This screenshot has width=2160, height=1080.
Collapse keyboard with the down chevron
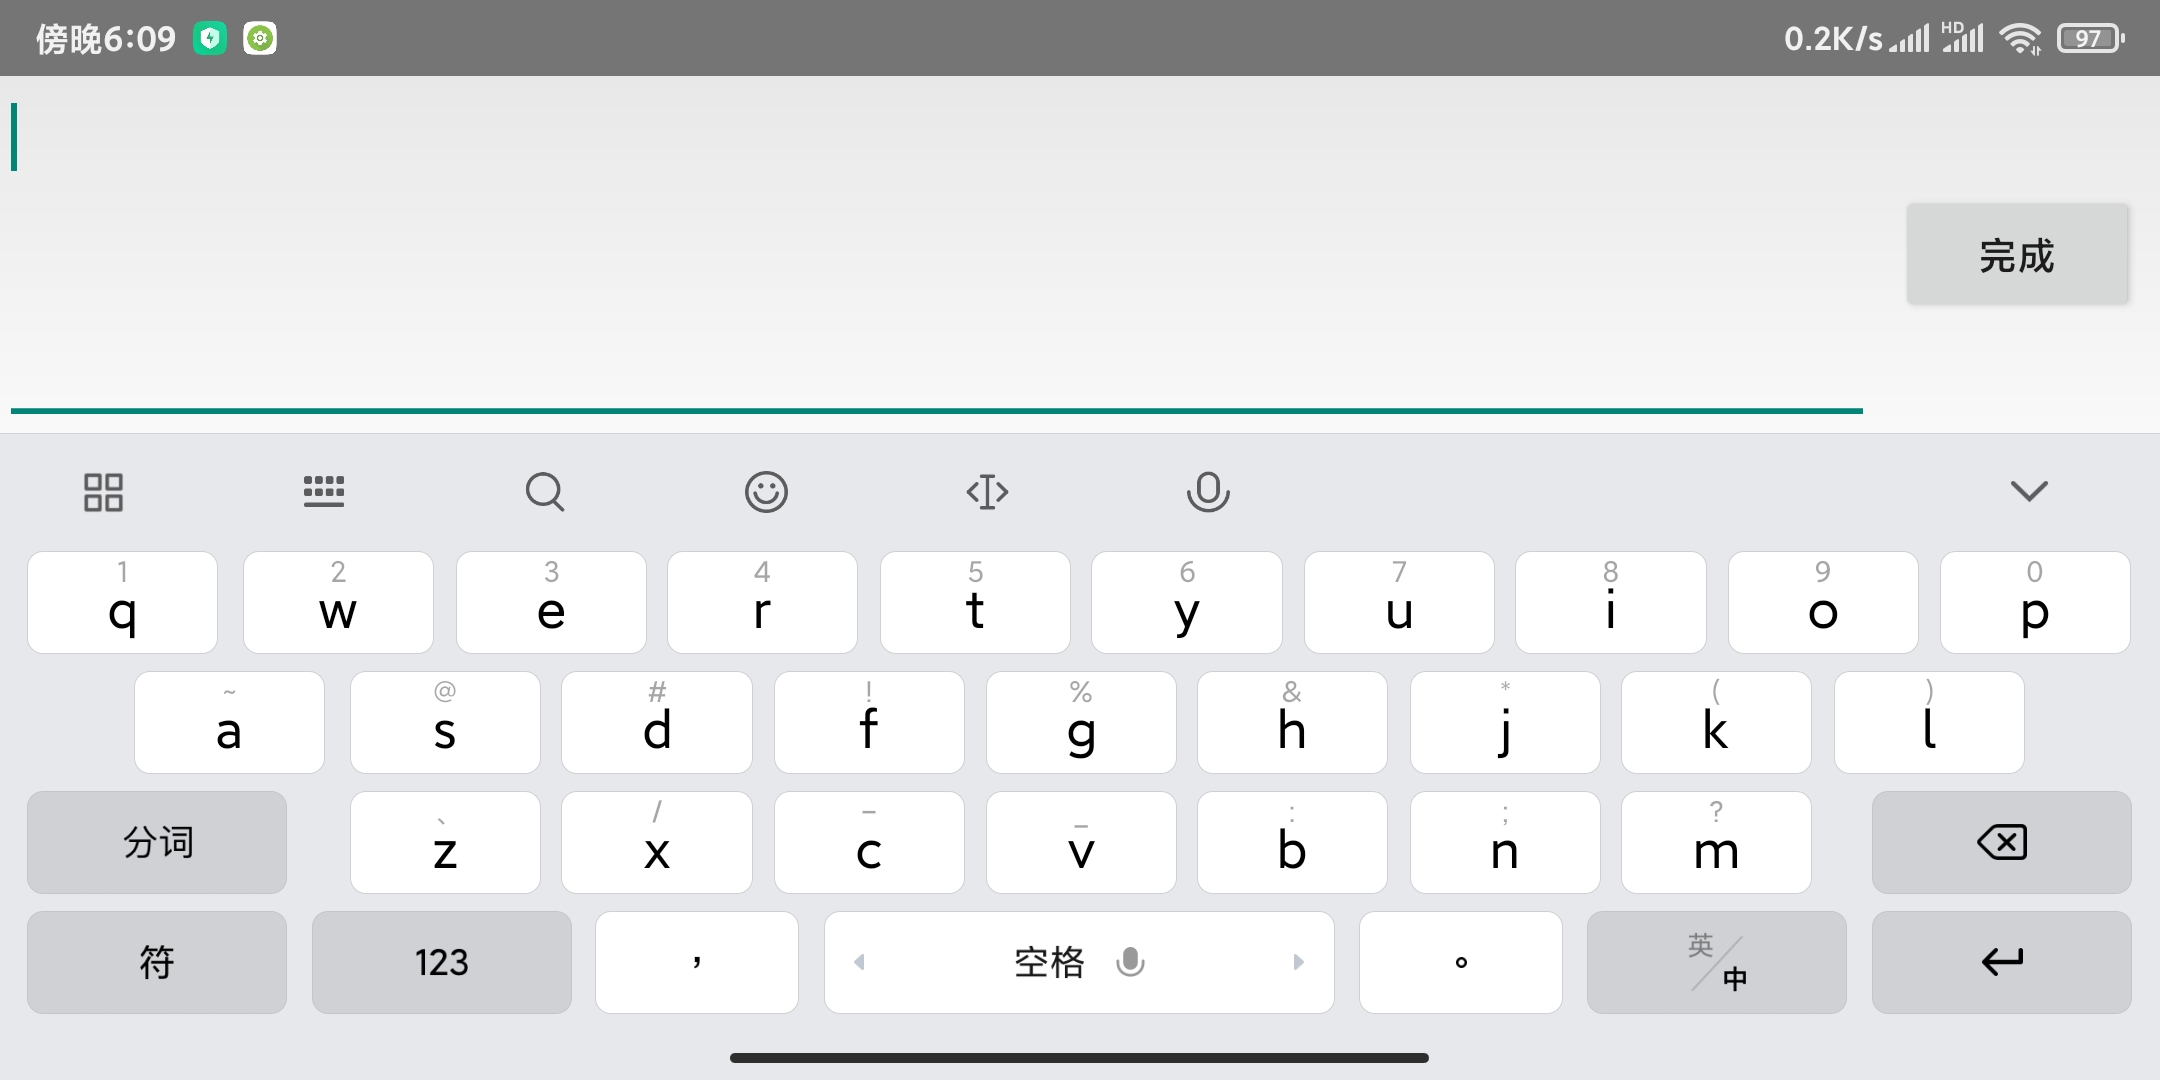[x=2029, y=491]
